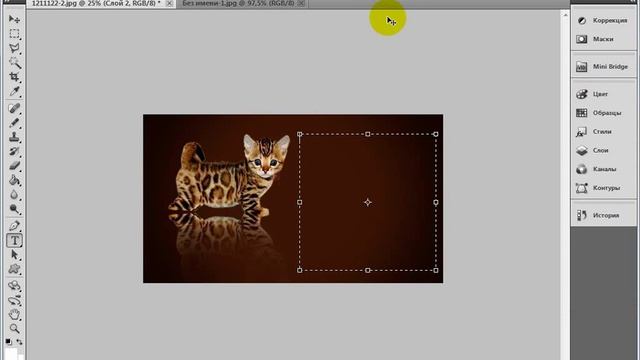
Task: Open the Mini Bridge panel
Action: pyautogui.click(x=603, y=67)
